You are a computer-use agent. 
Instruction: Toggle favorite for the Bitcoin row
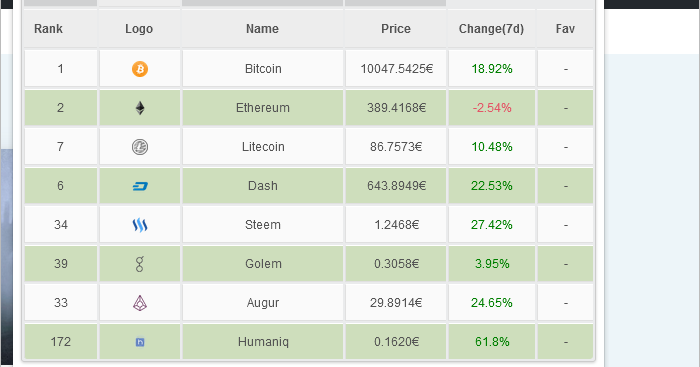click(566, 69)
